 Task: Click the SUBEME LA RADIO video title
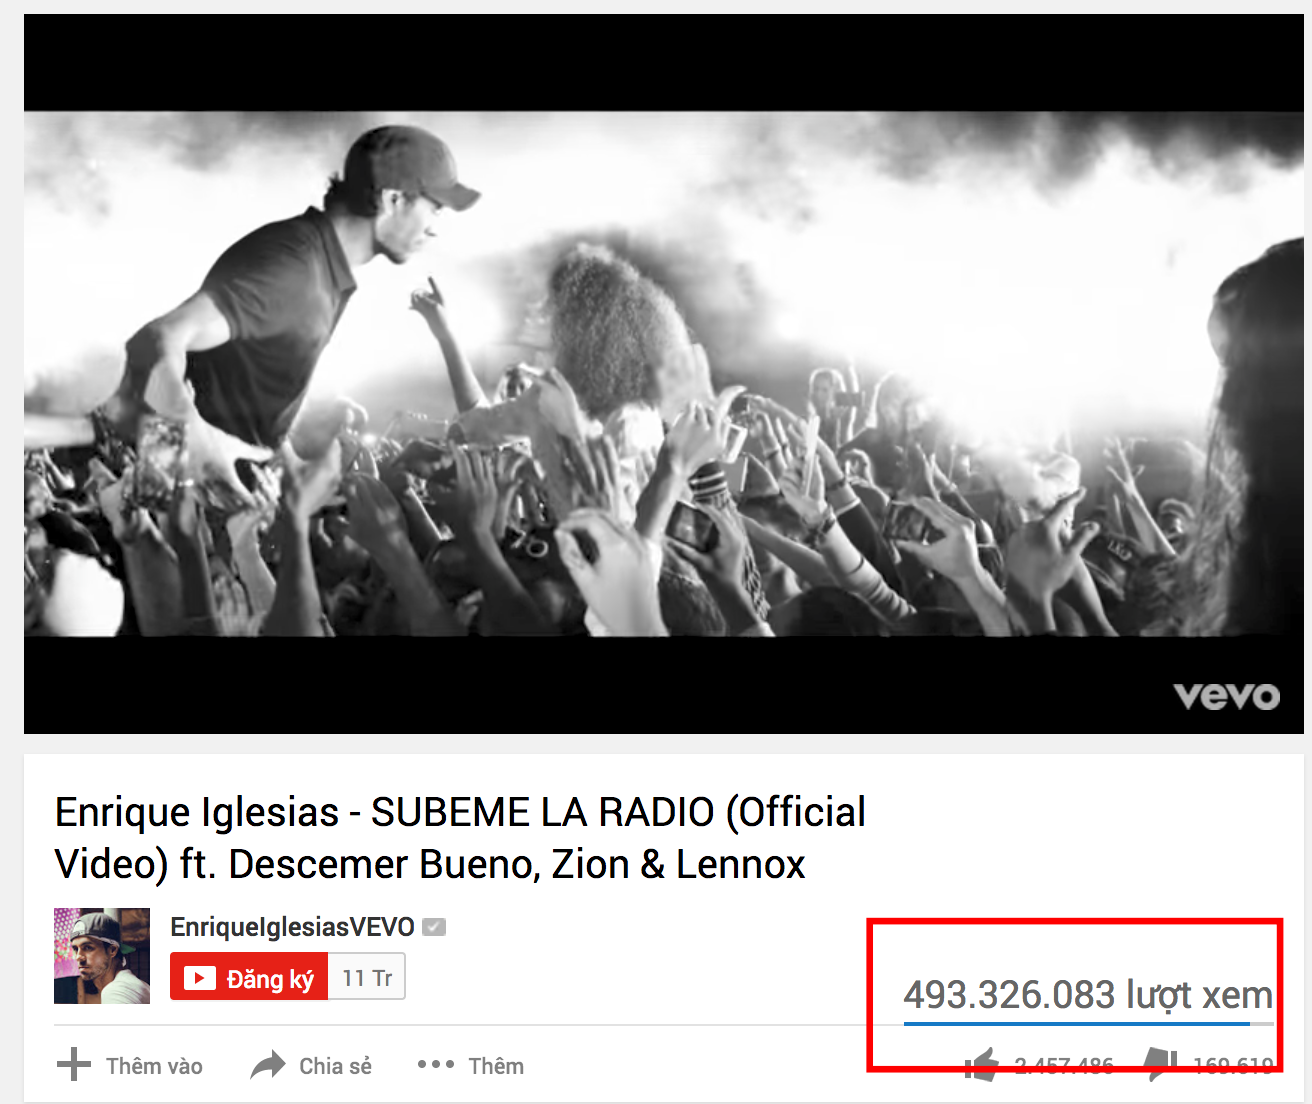[460, 838]
